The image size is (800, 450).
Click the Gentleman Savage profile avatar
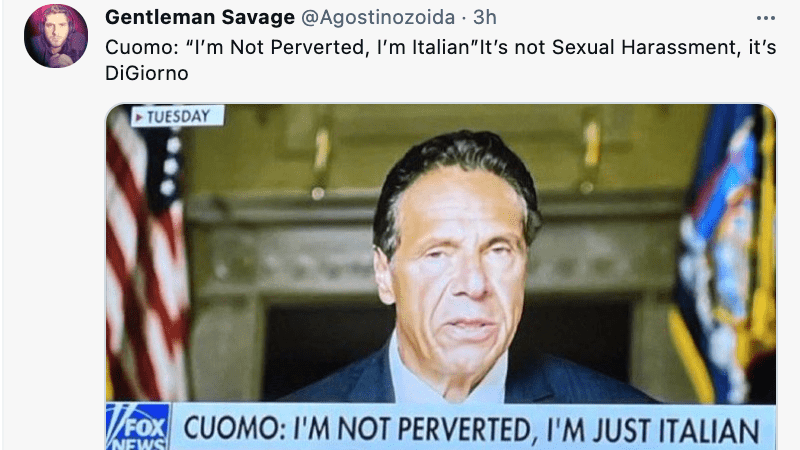56,36
